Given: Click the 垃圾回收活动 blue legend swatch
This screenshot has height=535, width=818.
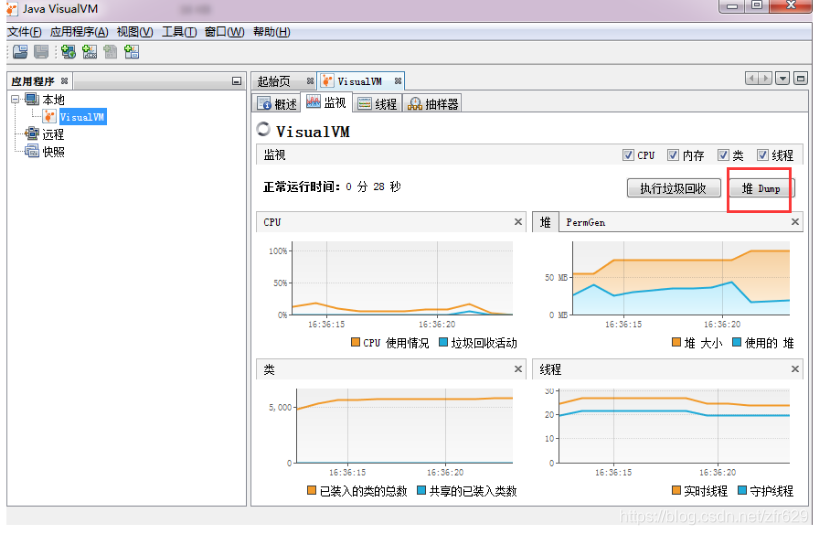Looking at the screenshot, I should [x=443, y=342].
